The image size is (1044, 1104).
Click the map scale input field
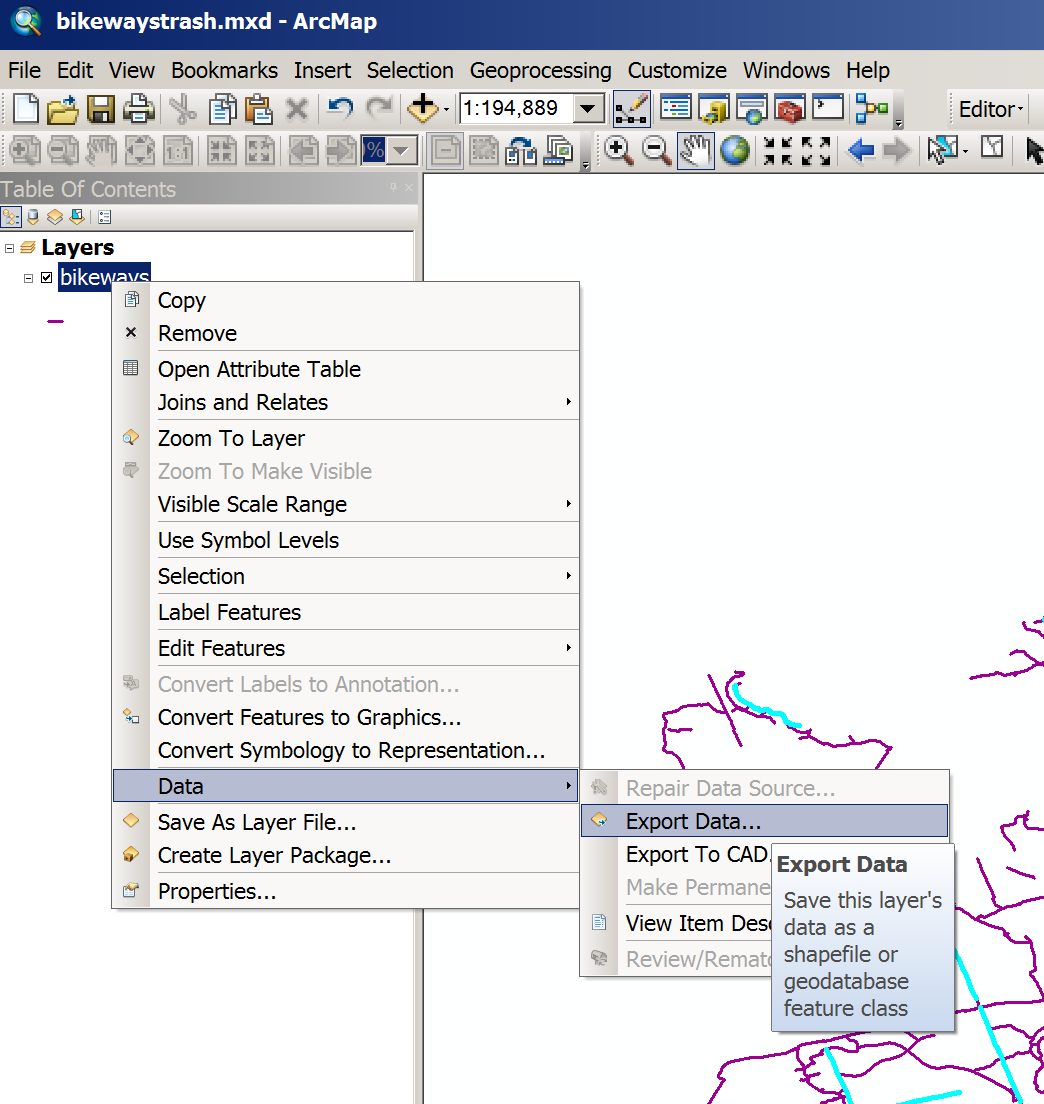516,108
